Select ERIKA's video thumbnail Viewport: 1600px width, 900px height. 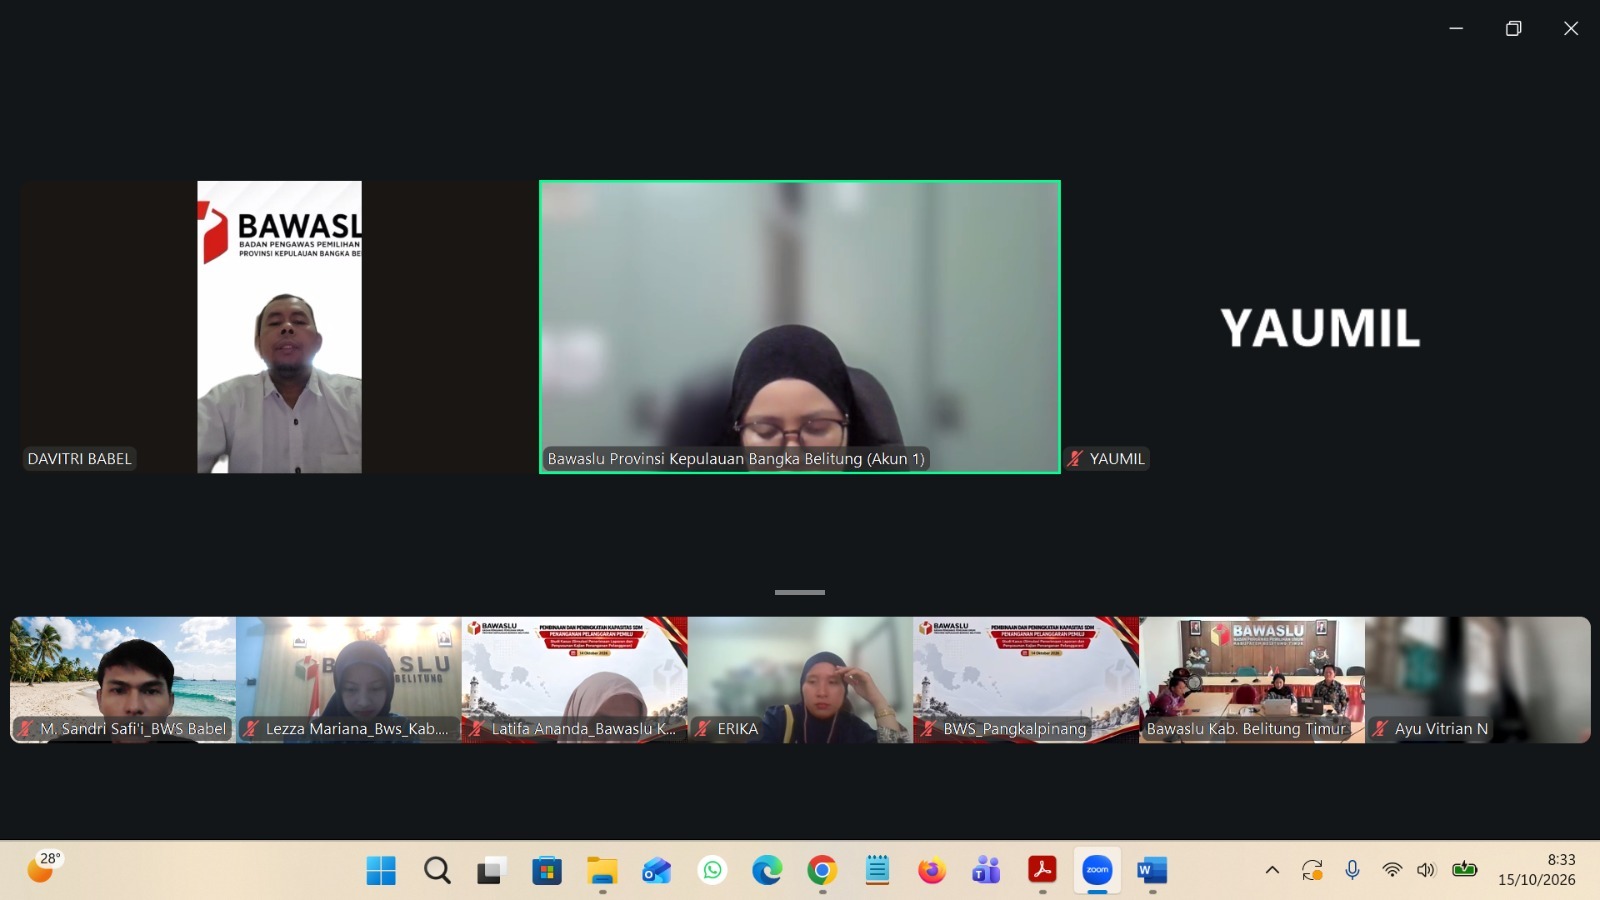coord(800,680)
